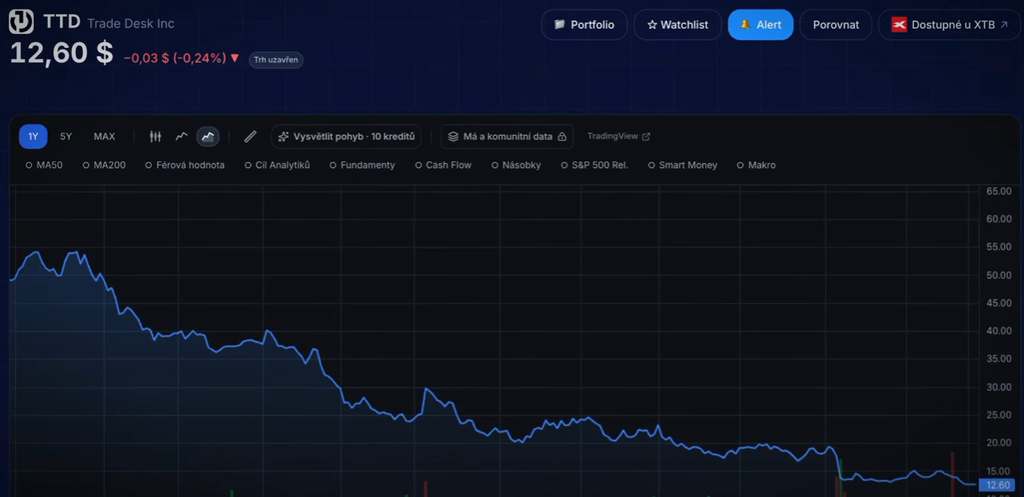
Task: Click the 12,60 $ price text
Action: click(x=61, y=53)
